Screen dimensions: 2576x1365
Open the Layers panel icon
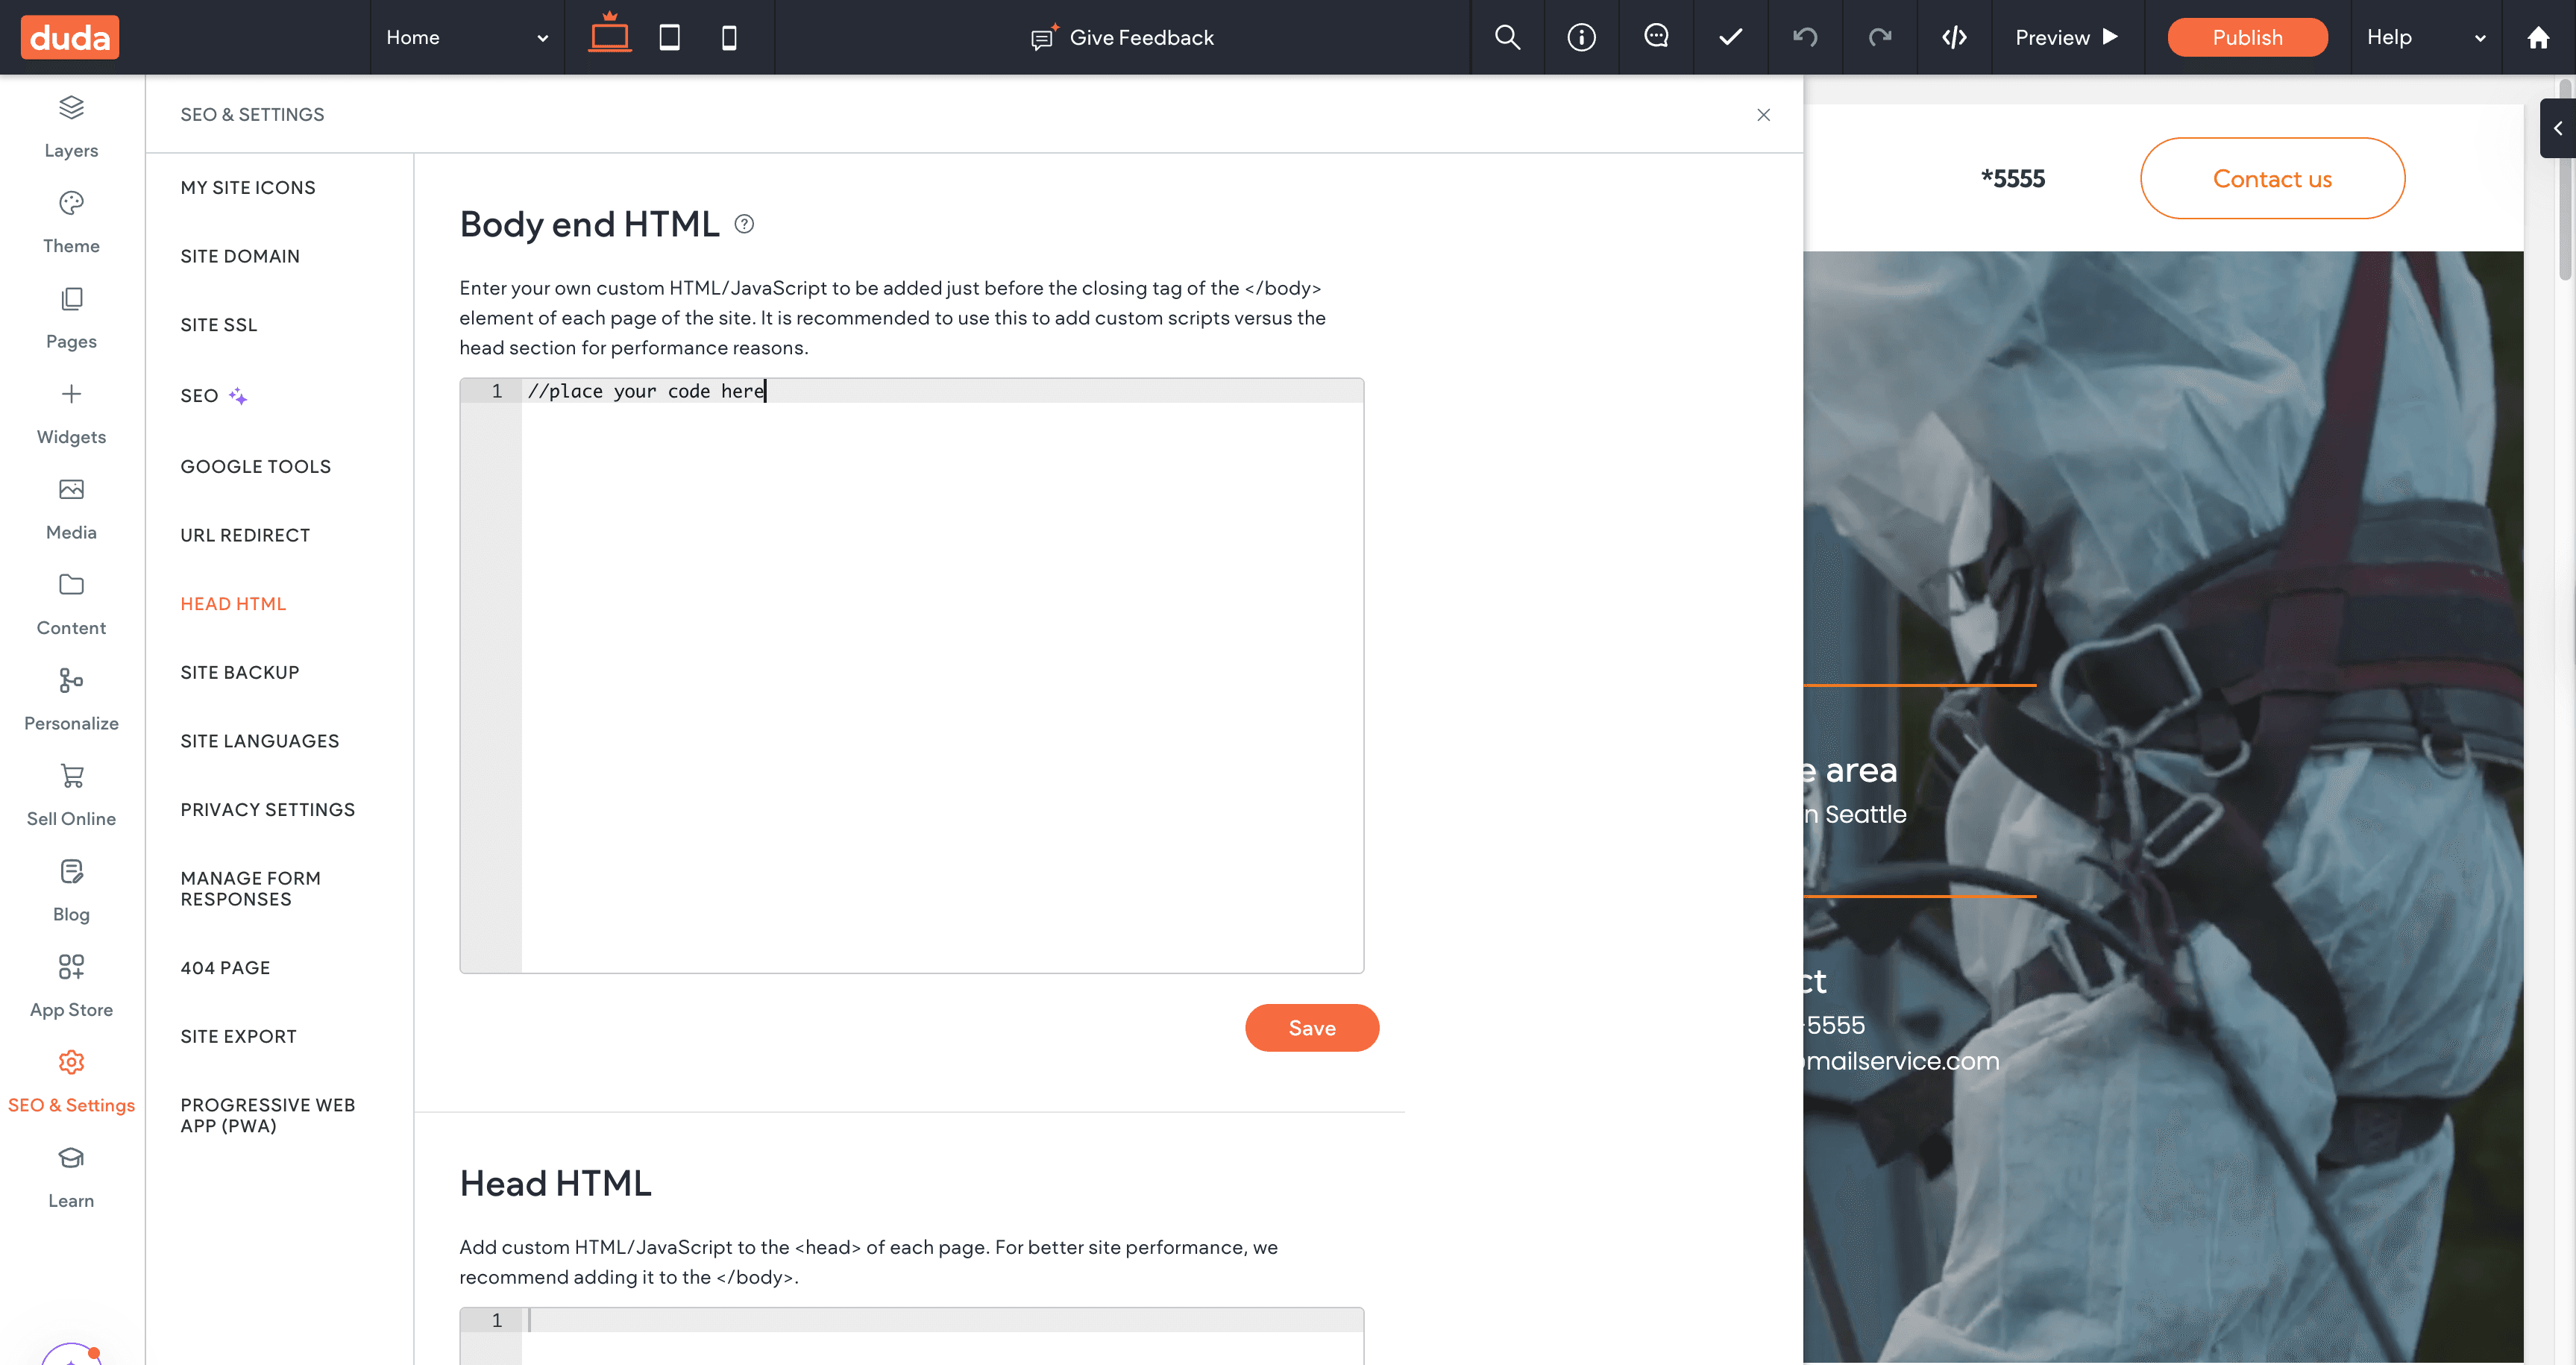tap(71, 107)
